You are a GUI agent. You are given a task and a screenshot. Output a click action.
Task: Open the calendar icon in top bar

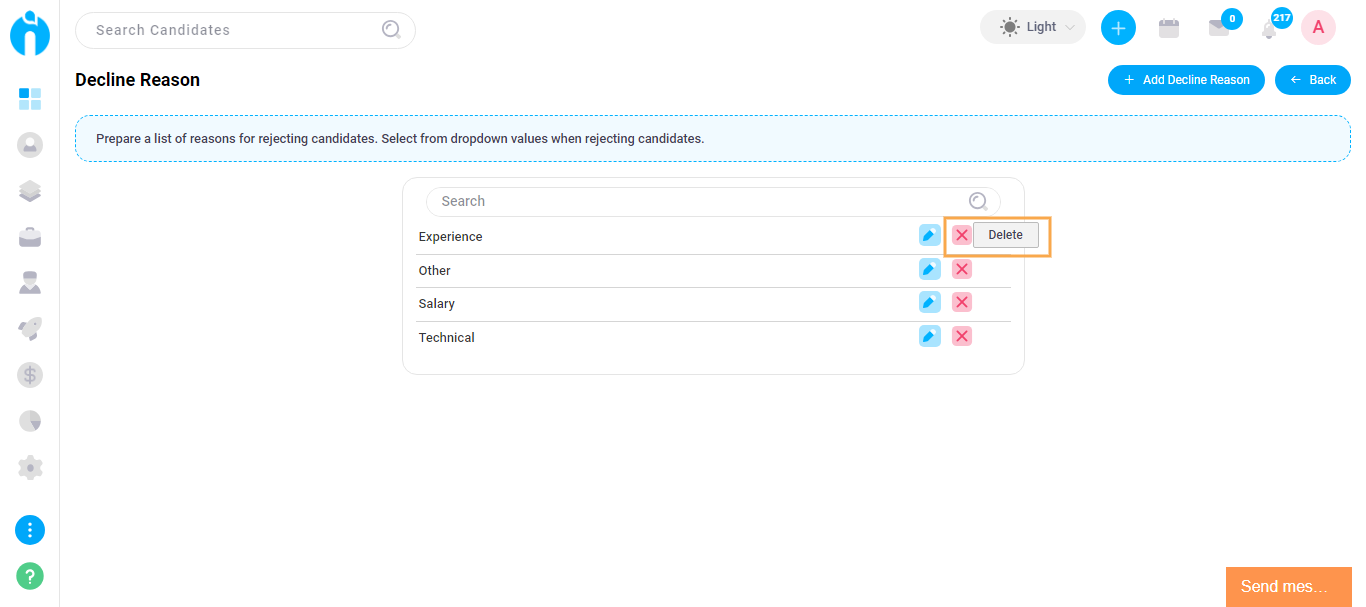1168,28
